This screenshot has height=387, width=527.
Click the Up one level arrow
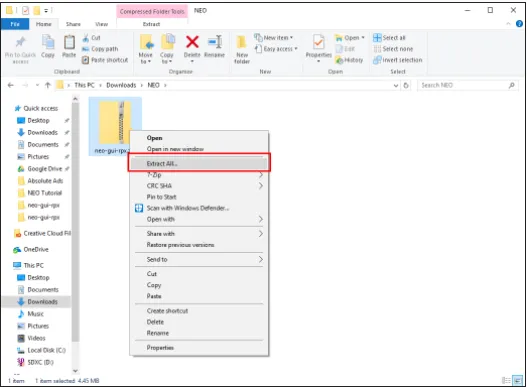tap(48, 85)
